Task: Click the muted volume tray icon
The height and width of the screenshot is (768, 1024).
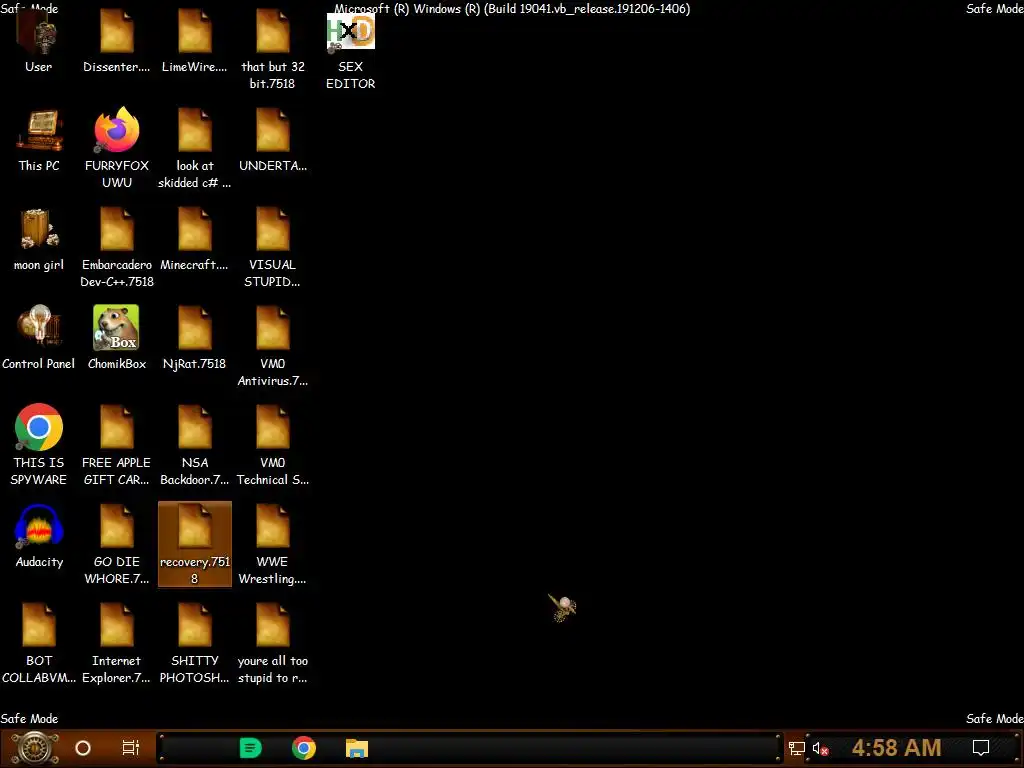Action: (x=820, y=749)
